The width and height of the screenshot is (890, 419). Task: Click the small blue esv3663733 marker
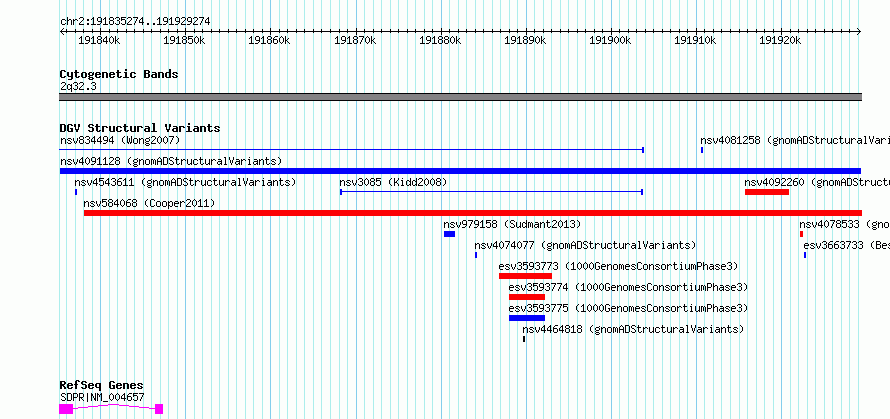tap(805, 255)
